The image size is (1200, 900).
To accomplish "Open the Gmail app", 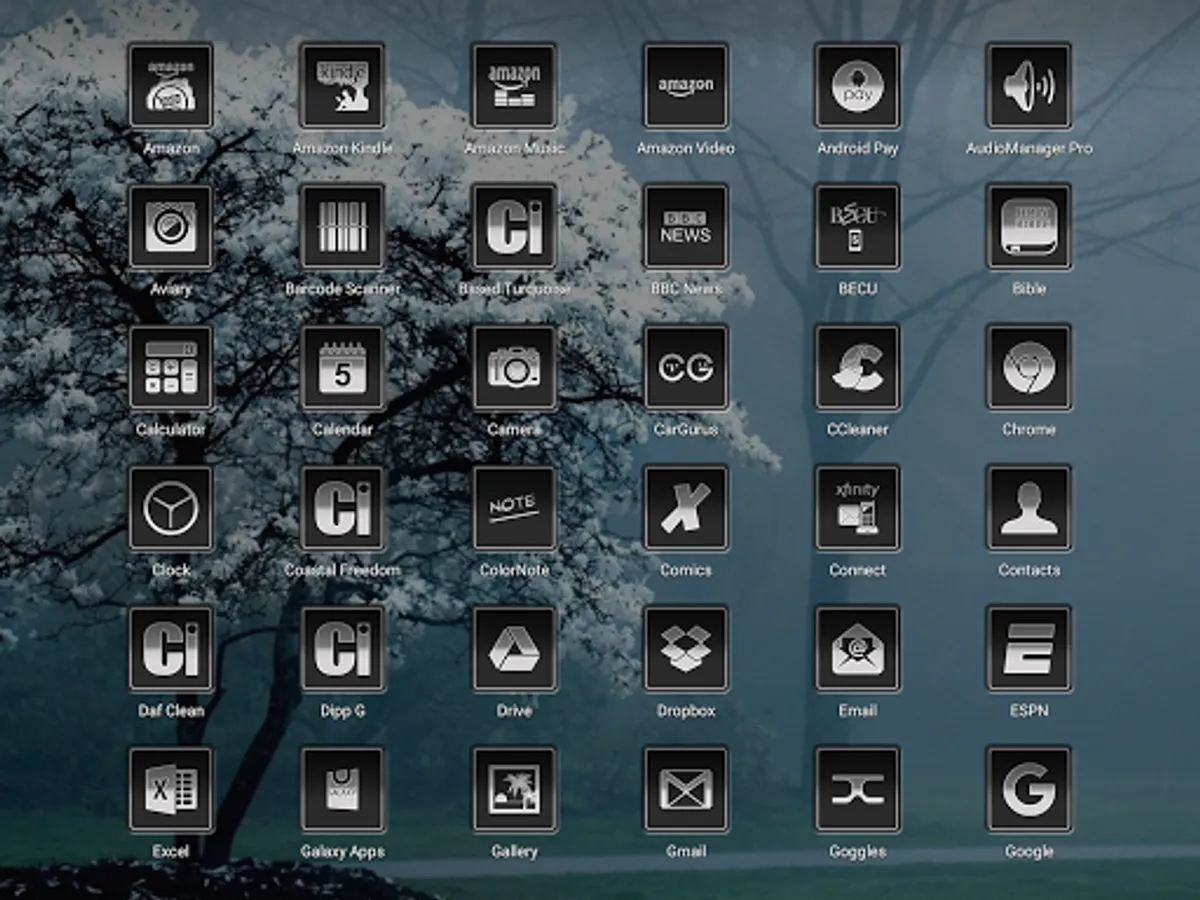I will tap(686, 790).
